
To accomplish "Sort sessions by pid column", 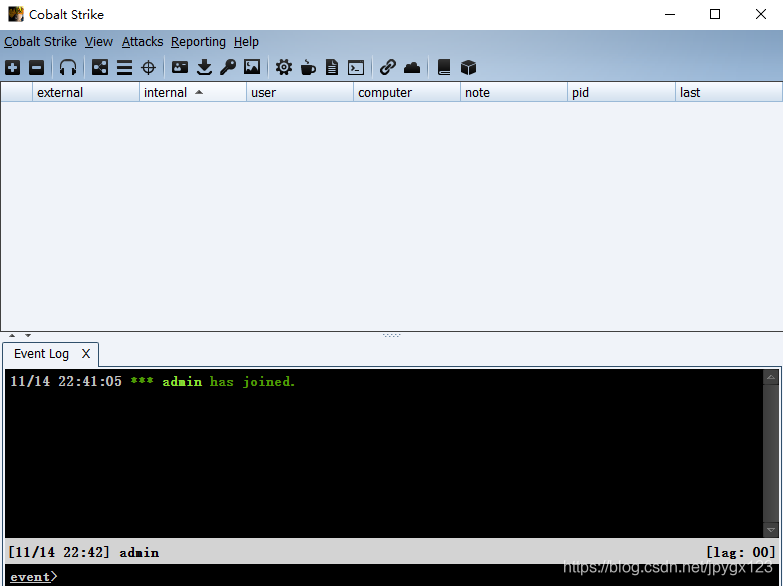I will click(x=621, y=92).
